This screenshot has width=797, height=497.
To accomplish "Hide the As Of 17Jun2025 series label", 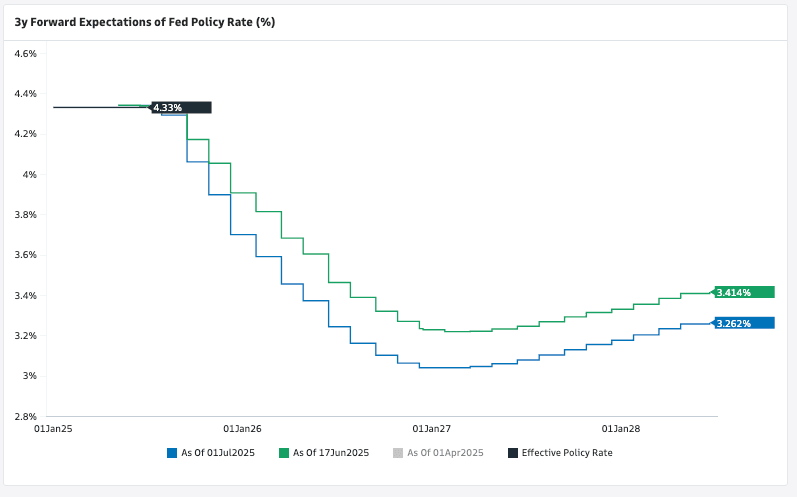I will 330,453.
